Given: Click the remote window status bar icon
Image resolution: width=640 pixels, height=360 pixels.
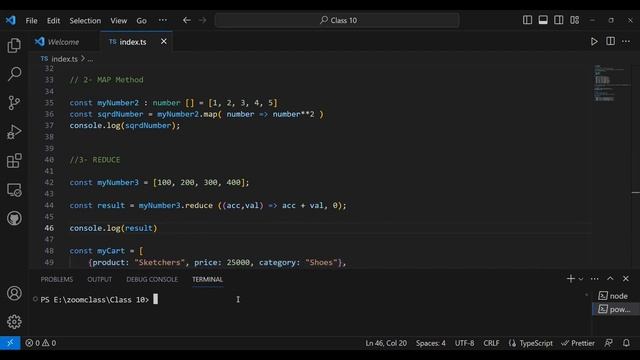Looking at the screenshot, I should pos(10,343).
